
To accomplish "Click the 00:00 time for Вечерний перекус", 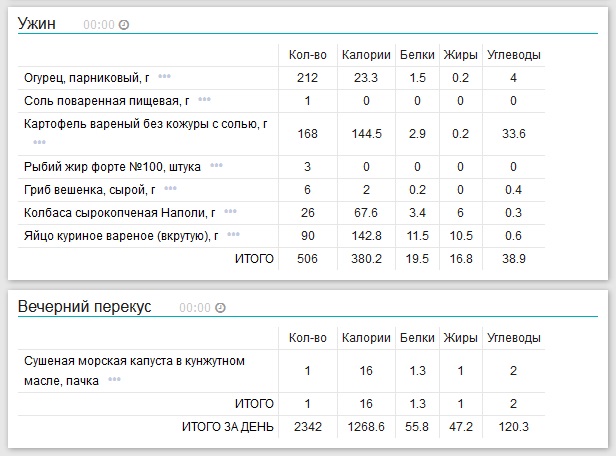I will pyautogui.click(x=196, y=308).
